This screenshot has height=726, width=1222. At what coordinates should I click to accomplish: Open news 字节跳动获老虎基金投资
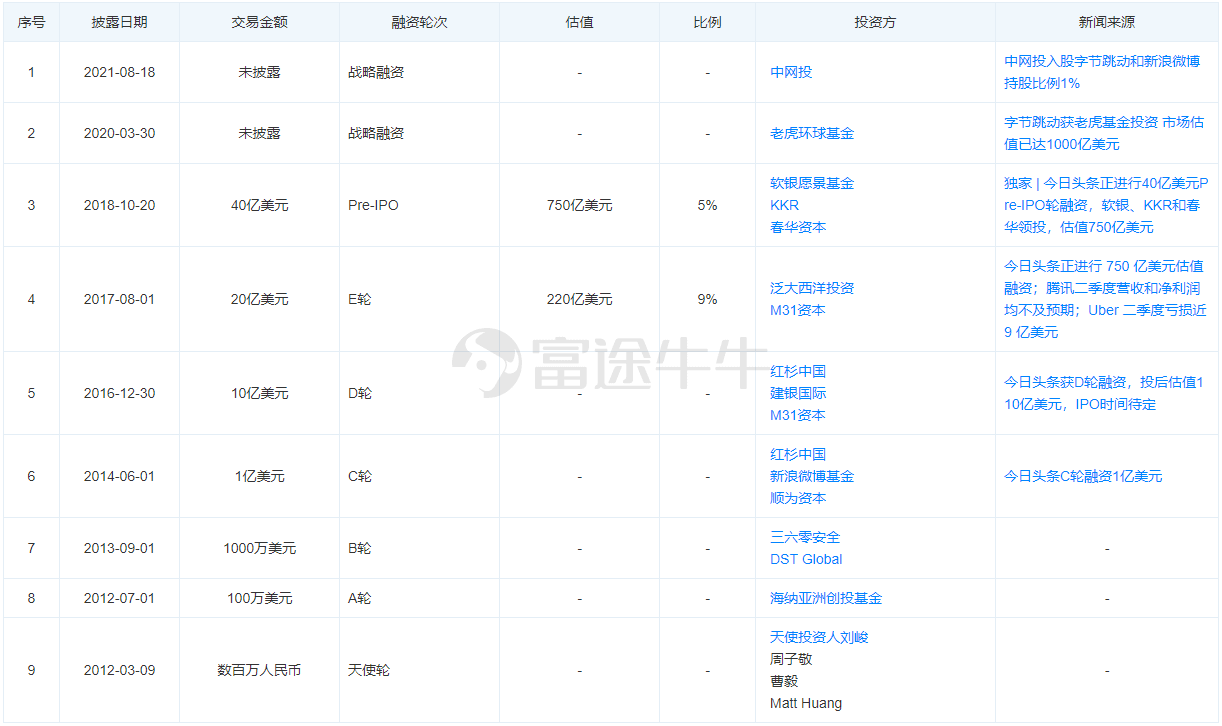tap(1102, 133)
